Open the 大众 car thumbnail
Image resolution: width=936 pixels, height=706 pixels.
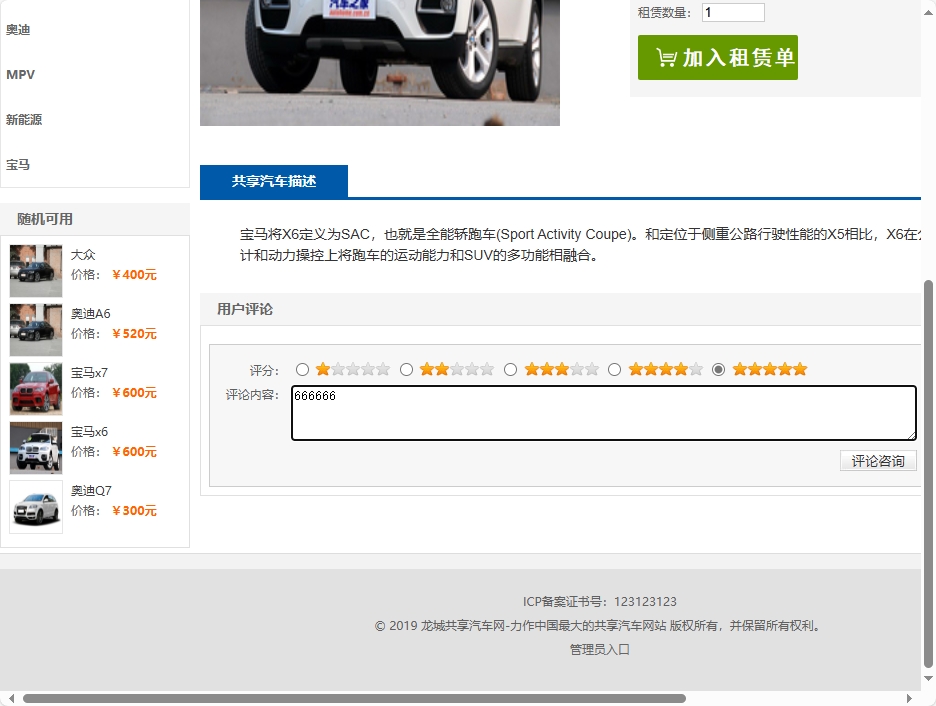tap(35, 270)
